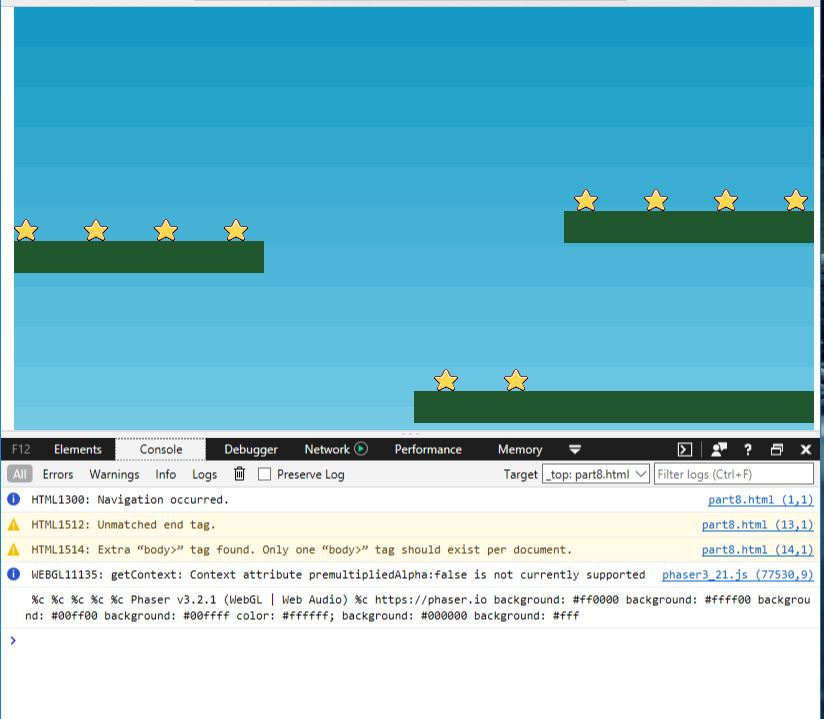Expand more tools dropdown arrow after Memory

(575, 449)
